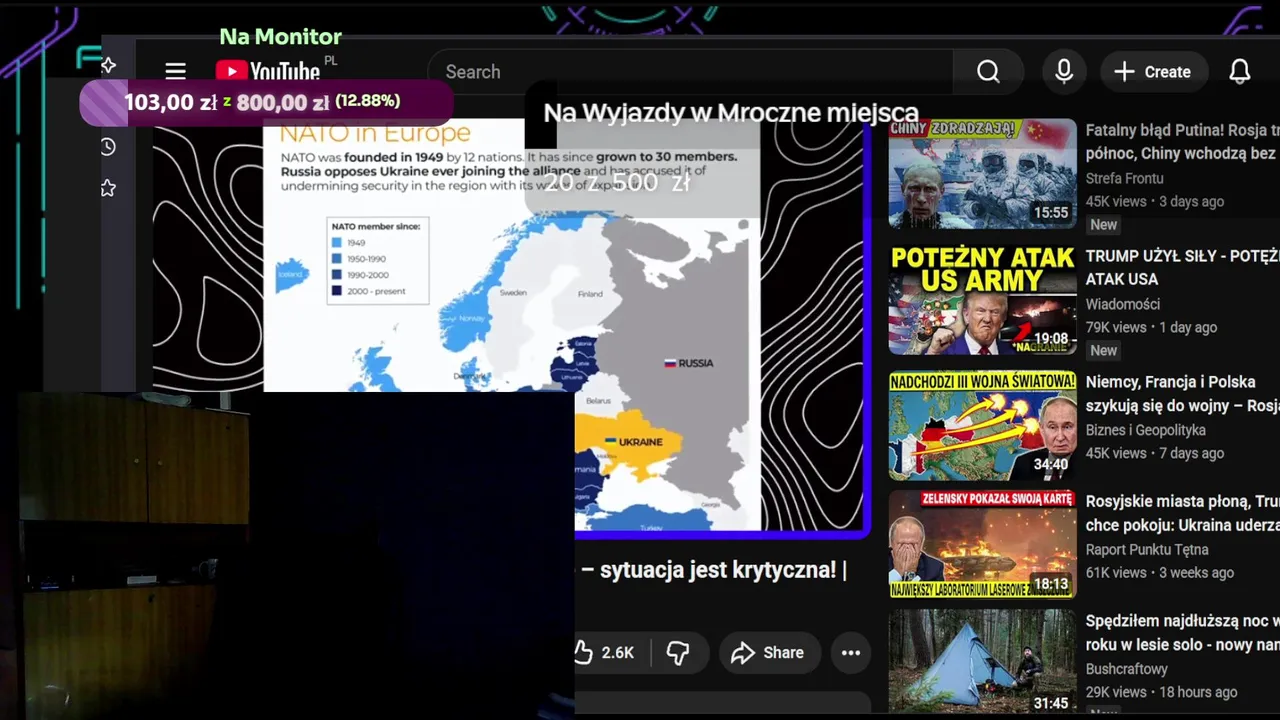Click the 'New' badge under Wiadomości
1280x720 pixels.
[x=1104, y=351]
